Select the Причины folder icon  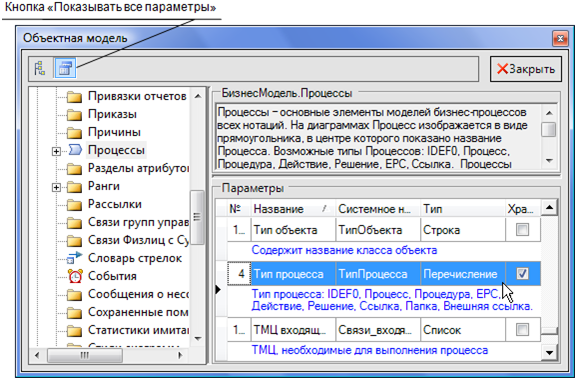coord(74,133)
